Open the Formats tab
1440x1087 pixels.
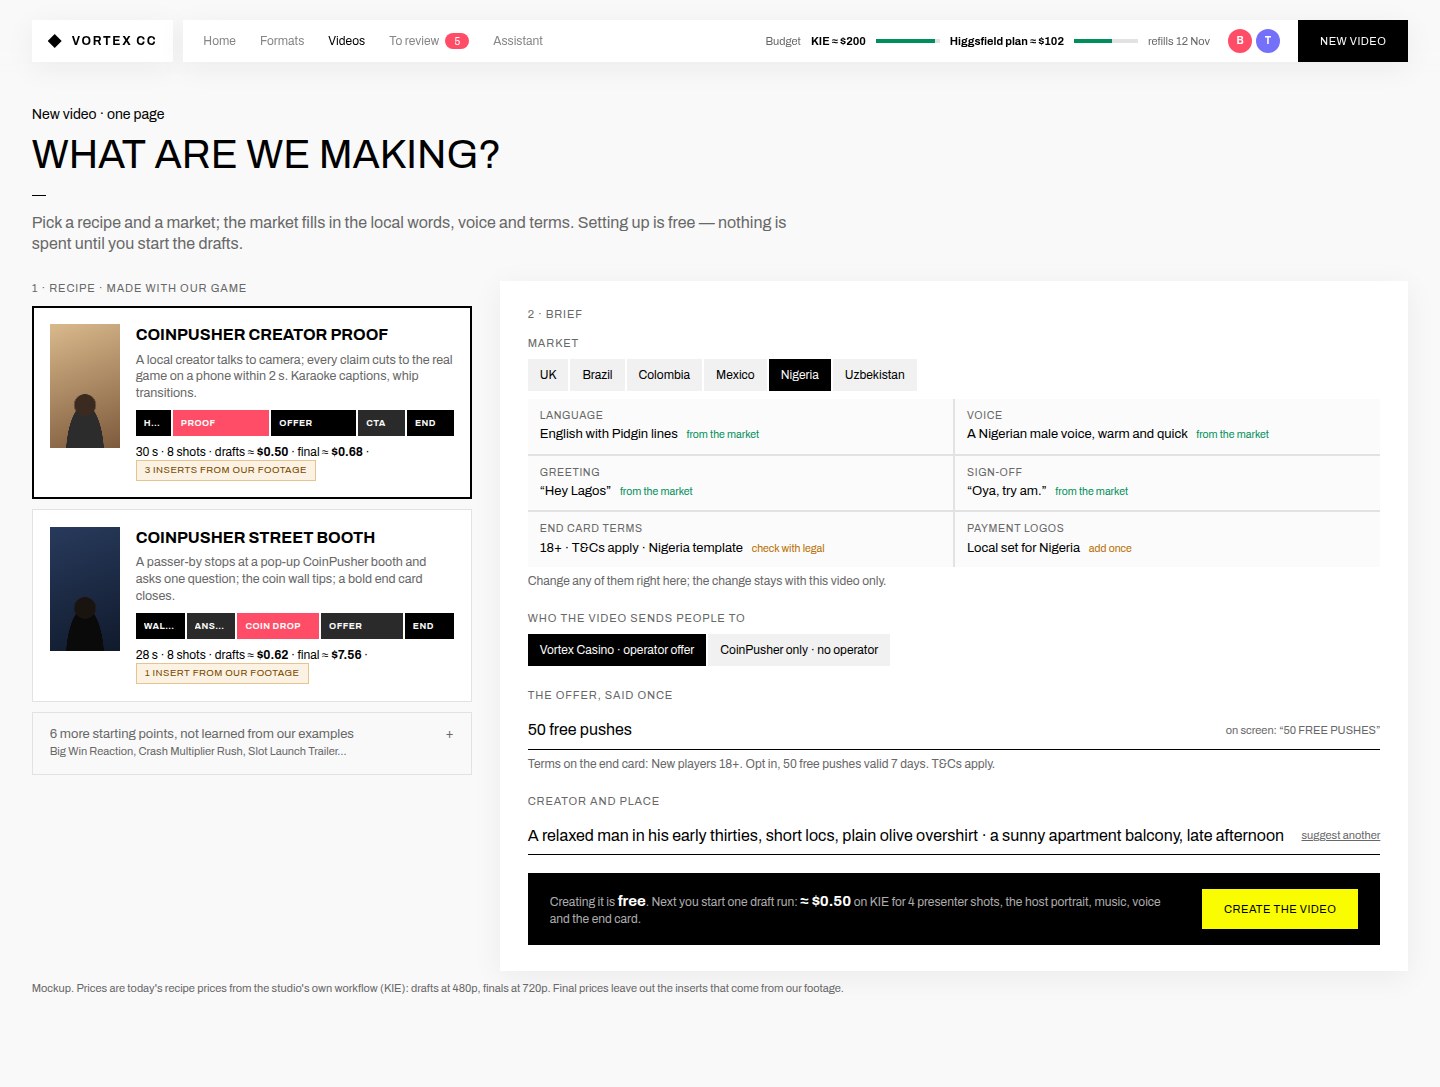[x=282, y=41]
